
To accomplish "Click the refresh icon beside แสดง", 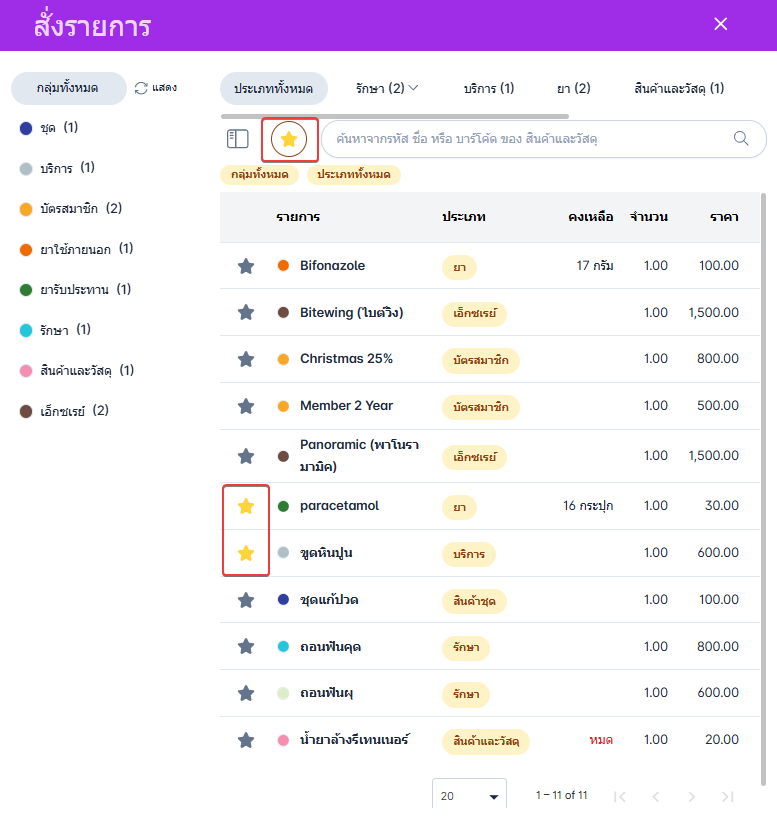I will coord(141,88).
